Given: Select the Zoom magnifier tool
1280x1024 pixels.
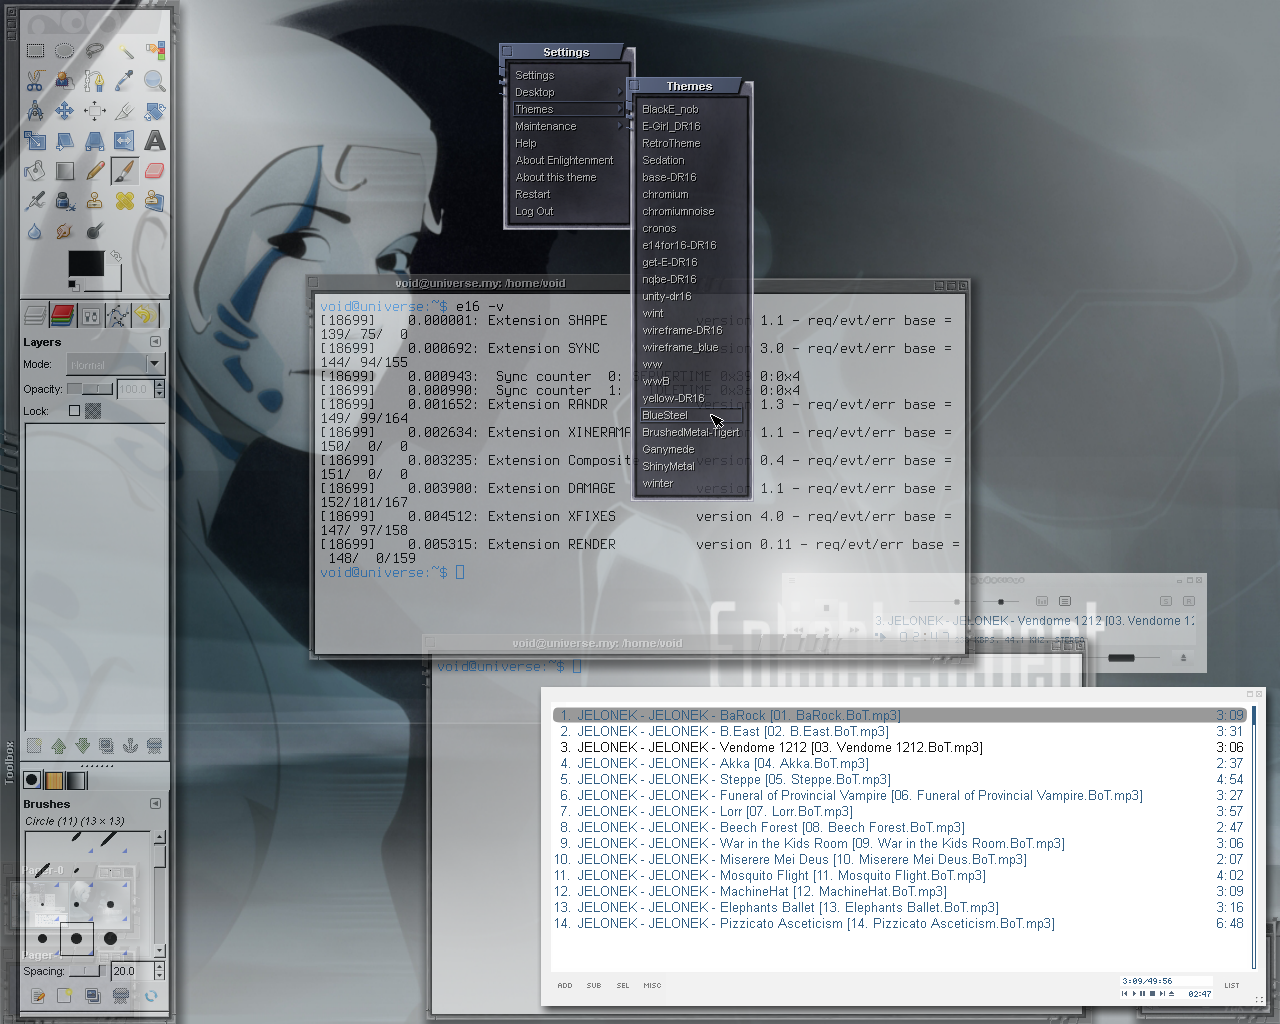Looking at the screenshot, I should 155,80.
